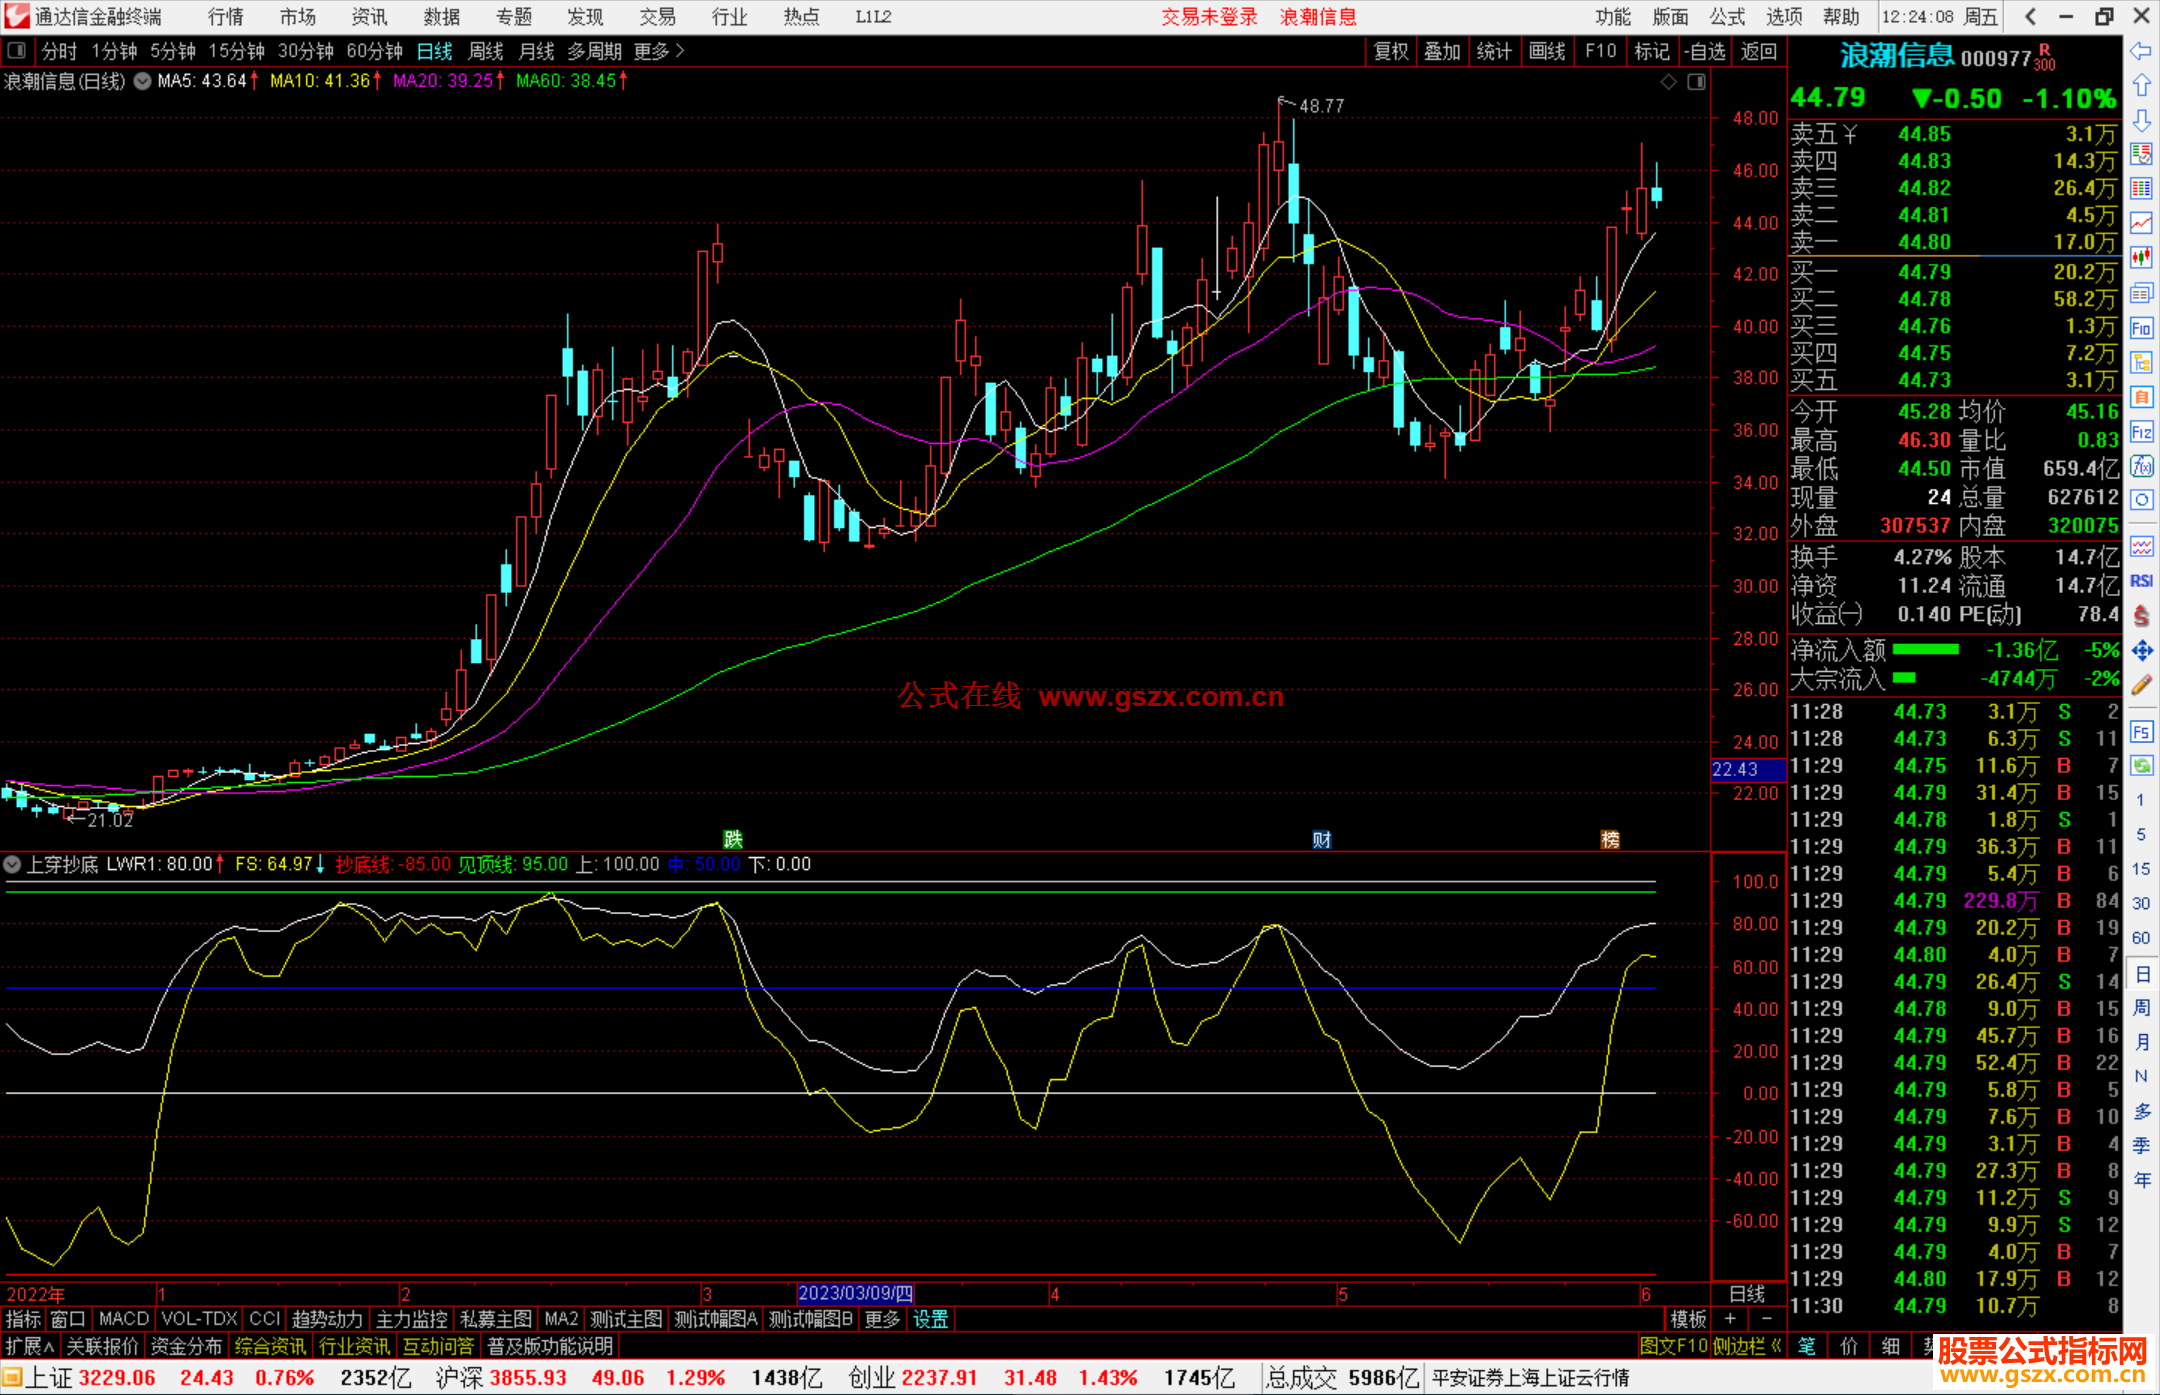The height and width of the screenshot is (1395, 2160).
Task: Open the tree structure icon in sidebar
Action: (x=2141, y=362)
